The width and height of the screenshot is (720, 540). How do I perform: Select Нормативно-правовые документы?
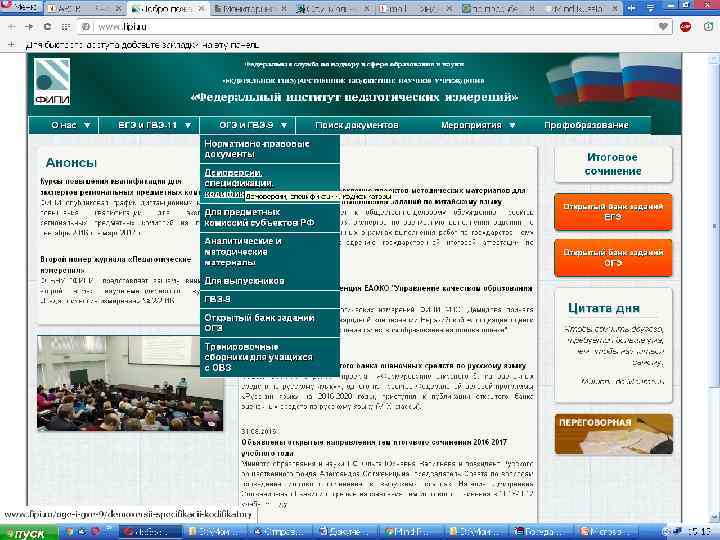pos(270,149)
